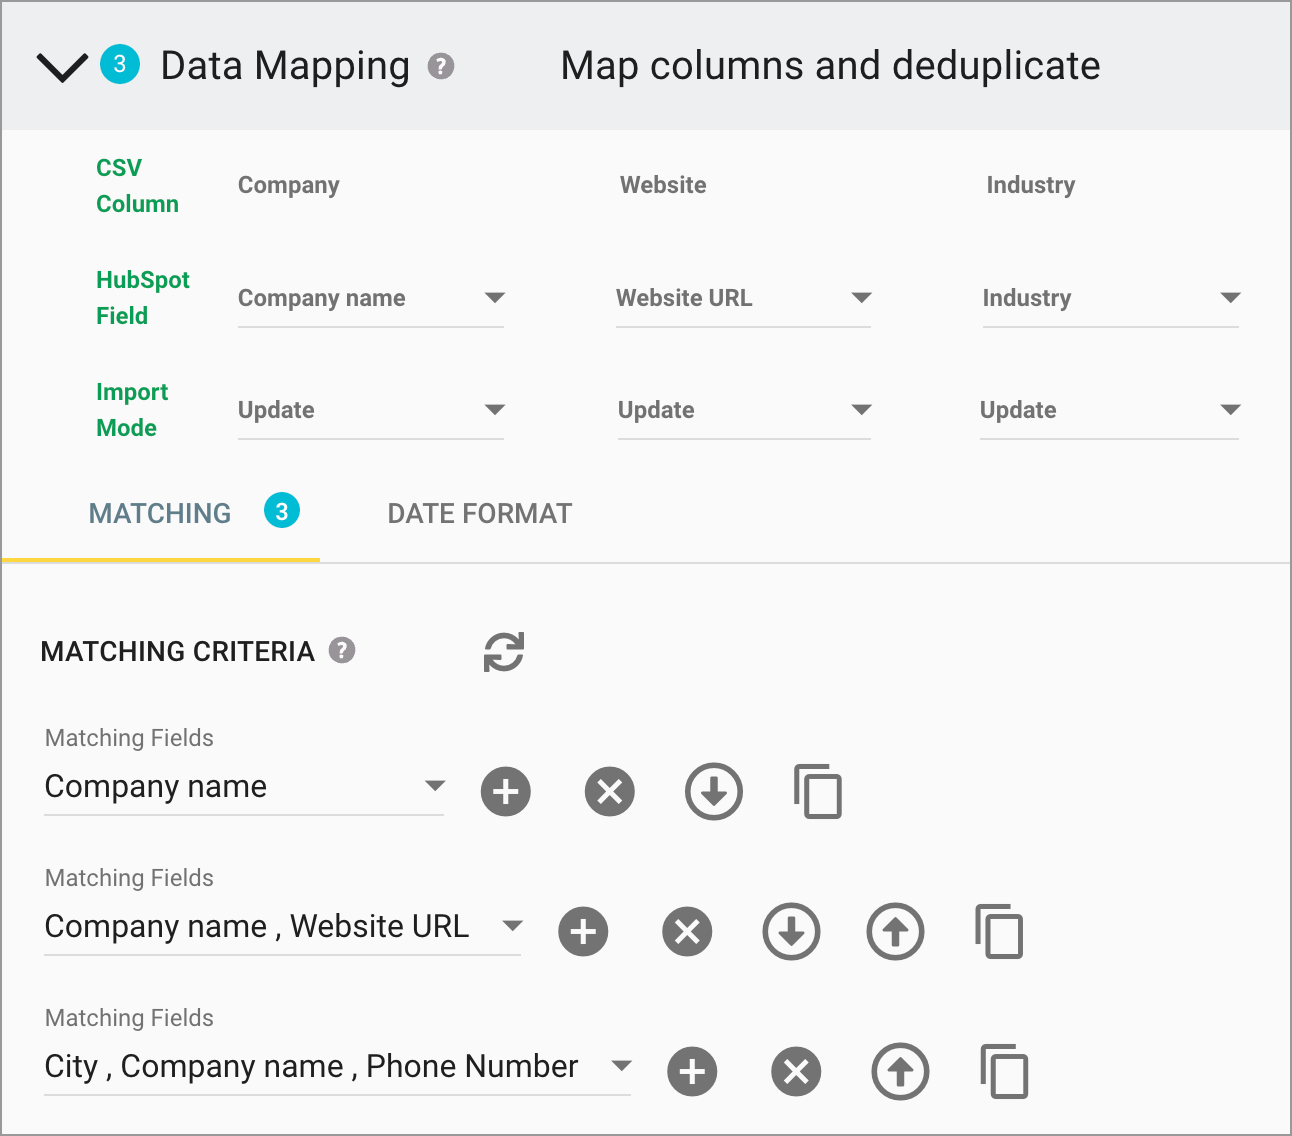Viewport: 1292px width, 1136px height.
Task: Duplicate the third matching criteria
Action: click(1004, 1071)
